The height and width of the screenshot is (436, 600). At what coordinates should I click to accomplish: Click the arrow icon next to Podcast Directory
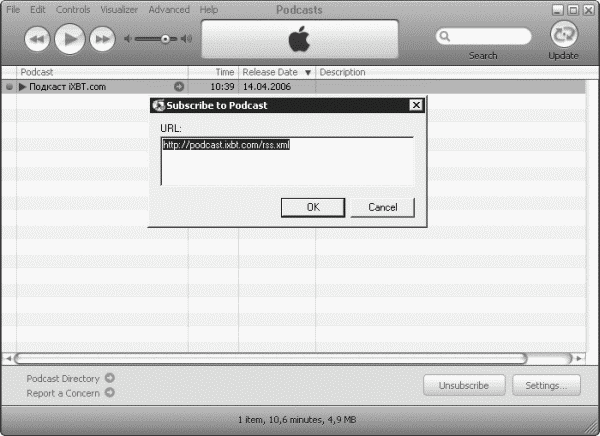pos(110,378)
